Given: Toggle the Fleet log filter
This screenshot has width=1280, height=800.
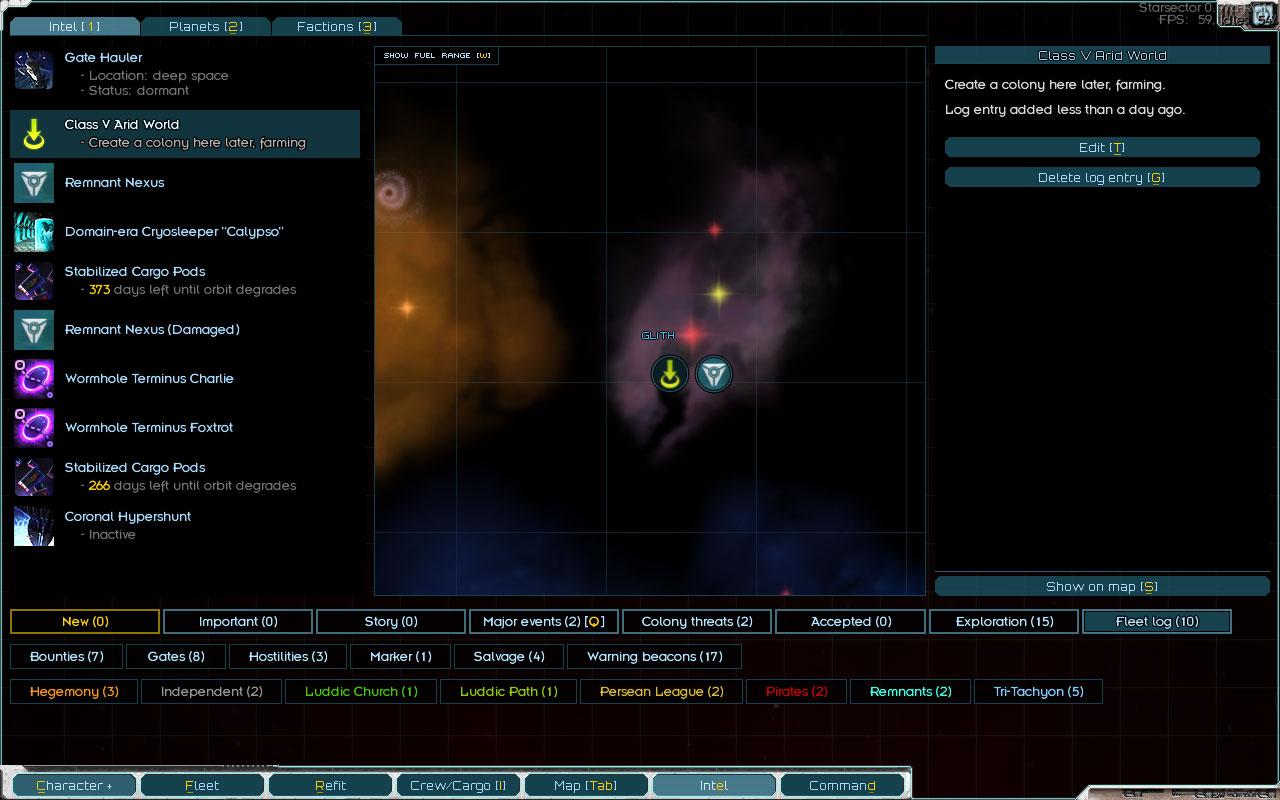Looking at the screenshot, I should coord(1156,622).
